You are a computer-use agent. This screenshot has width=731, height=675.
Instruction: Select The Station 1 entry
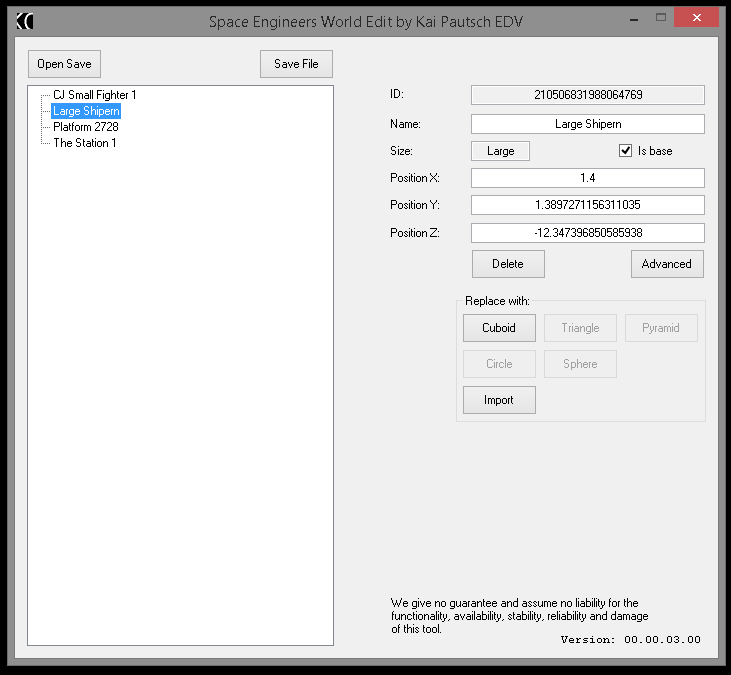click(85, 143)
